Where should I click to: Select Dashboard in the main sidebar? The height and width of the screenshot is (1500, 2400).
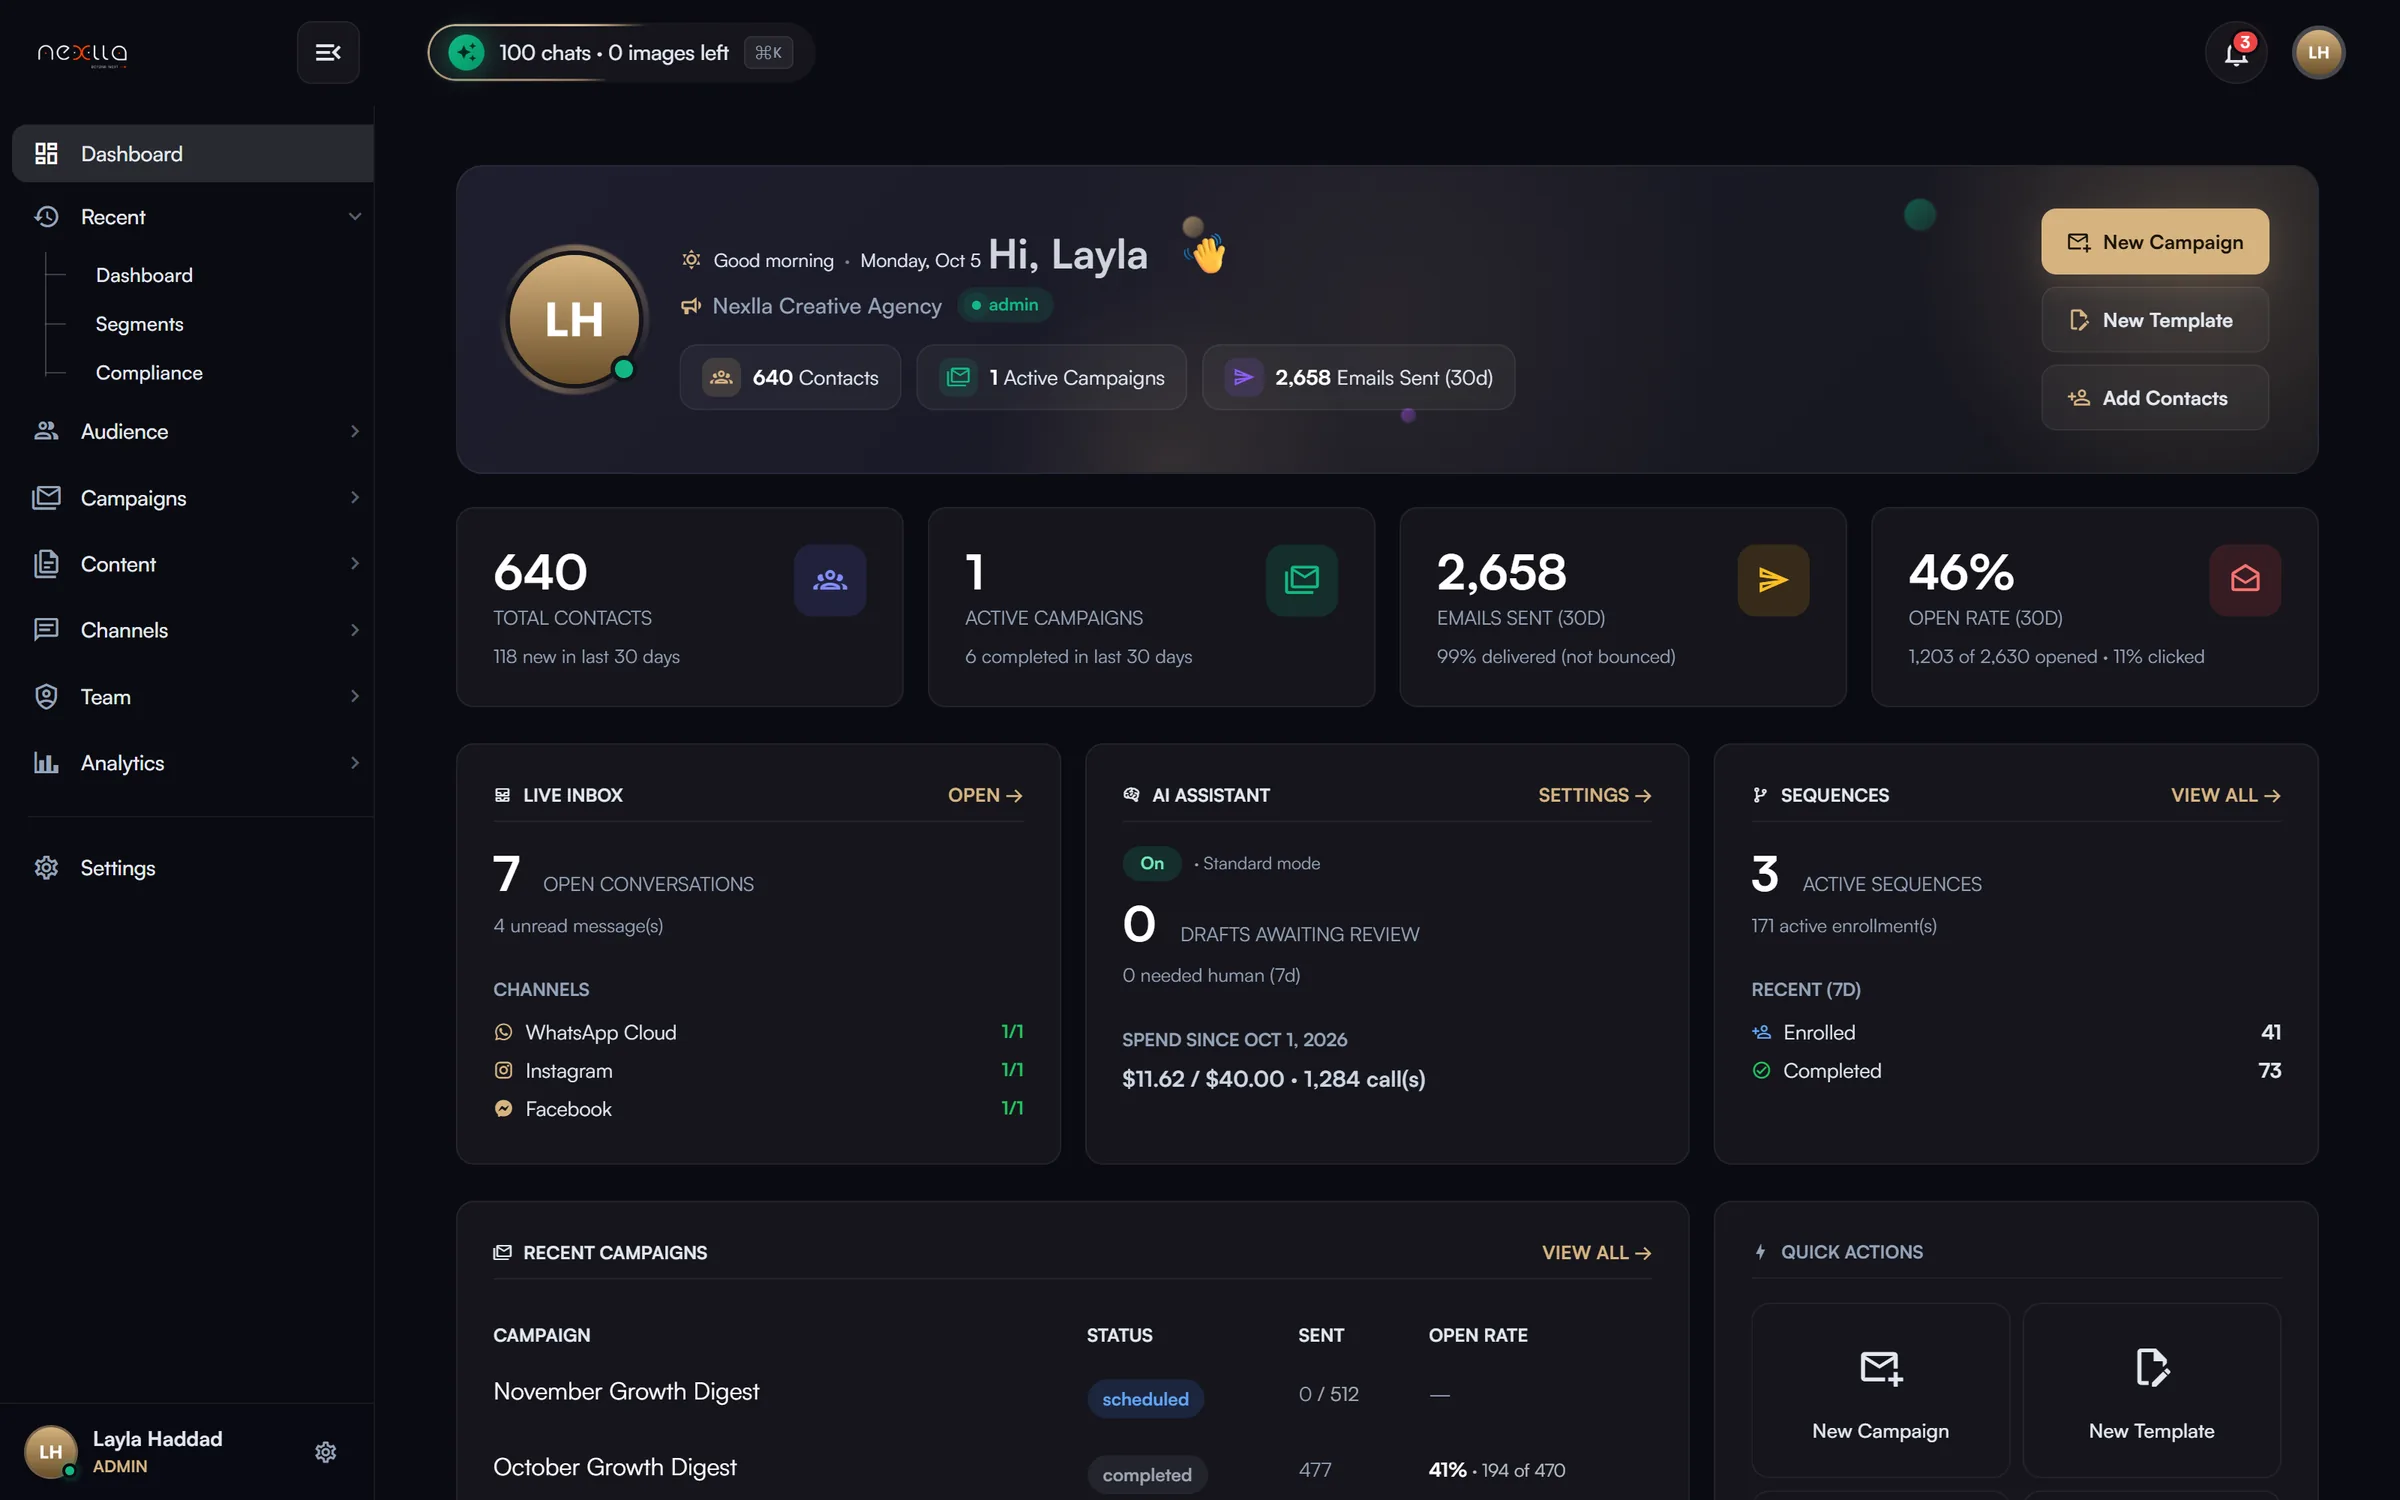pyautogui.click(x=193, y=153)
